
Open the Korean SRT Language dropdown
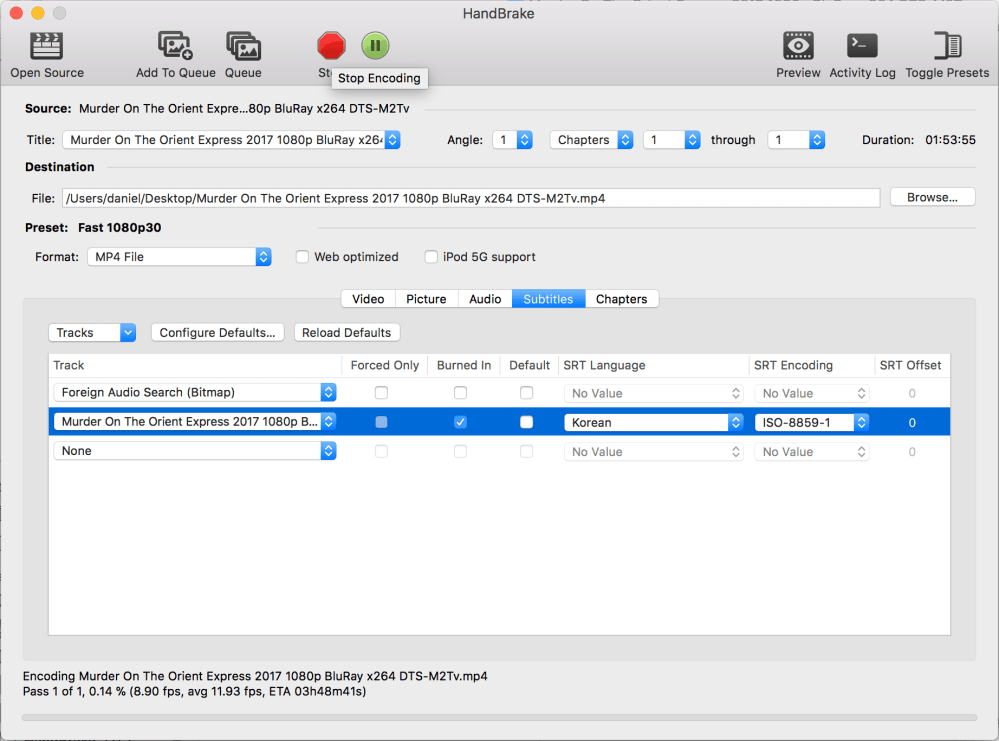pyautogui.click(x=654, y=422)
